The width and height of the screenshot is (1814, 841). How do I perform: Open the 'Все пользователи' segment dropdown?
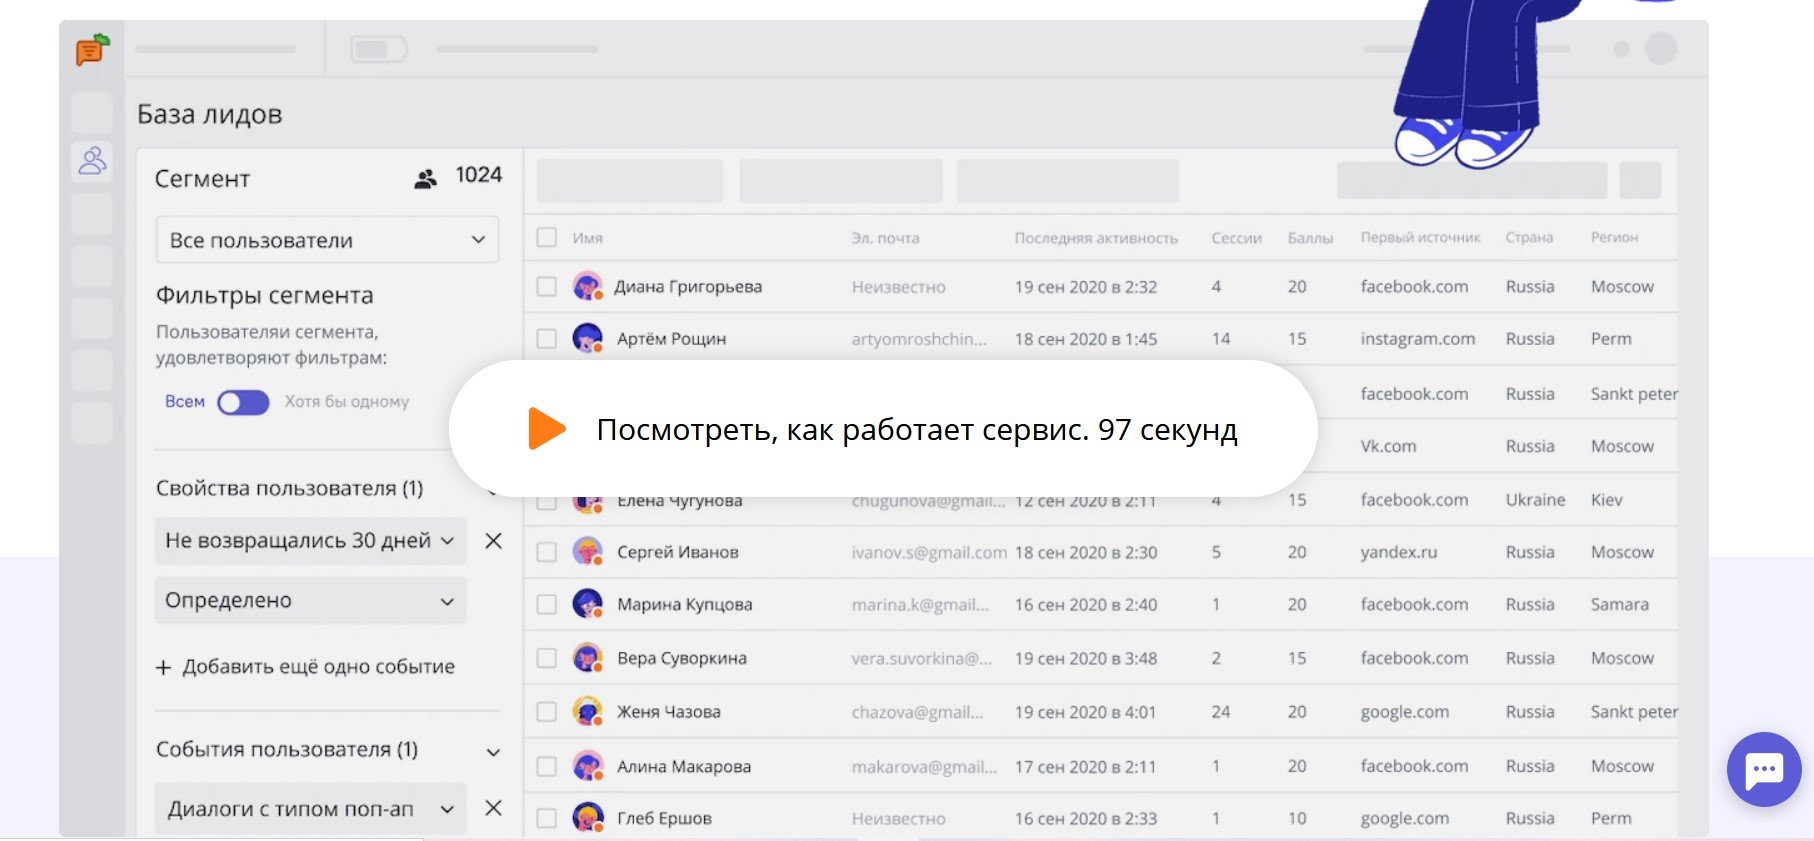coord(326,240)
